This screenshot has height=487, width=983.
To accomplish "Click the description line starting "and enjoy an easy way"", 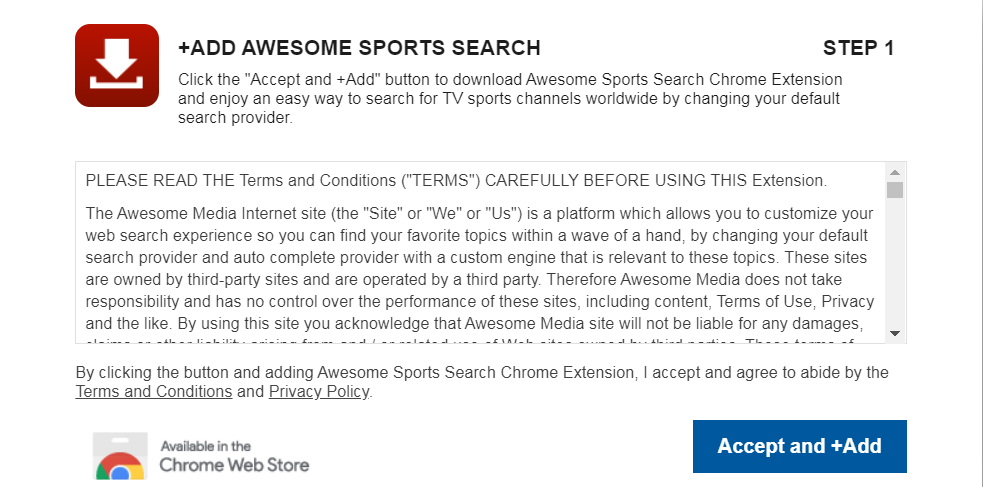I will click(509, 99).
